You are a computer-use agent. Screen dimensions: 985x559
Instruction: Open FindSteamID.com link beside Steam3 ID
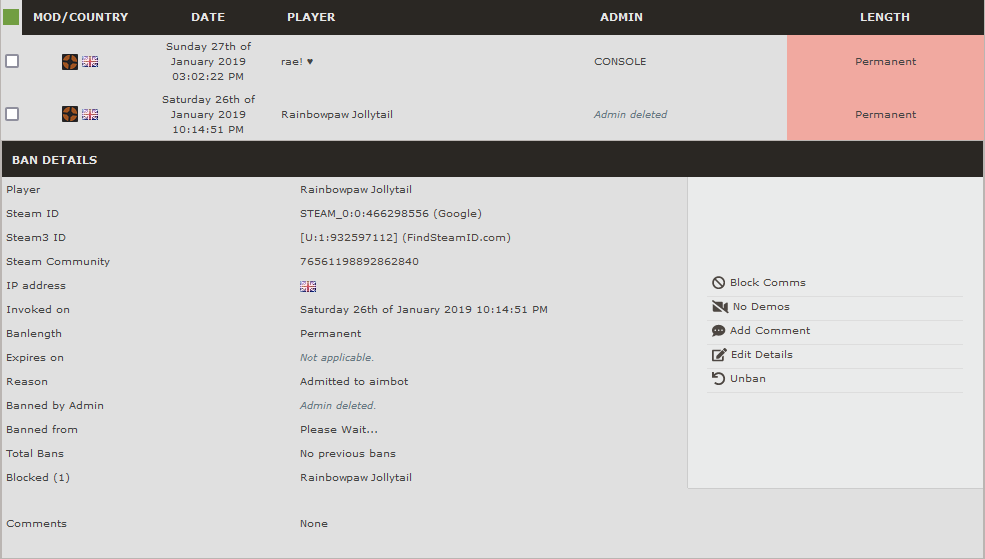coord(456,237)
